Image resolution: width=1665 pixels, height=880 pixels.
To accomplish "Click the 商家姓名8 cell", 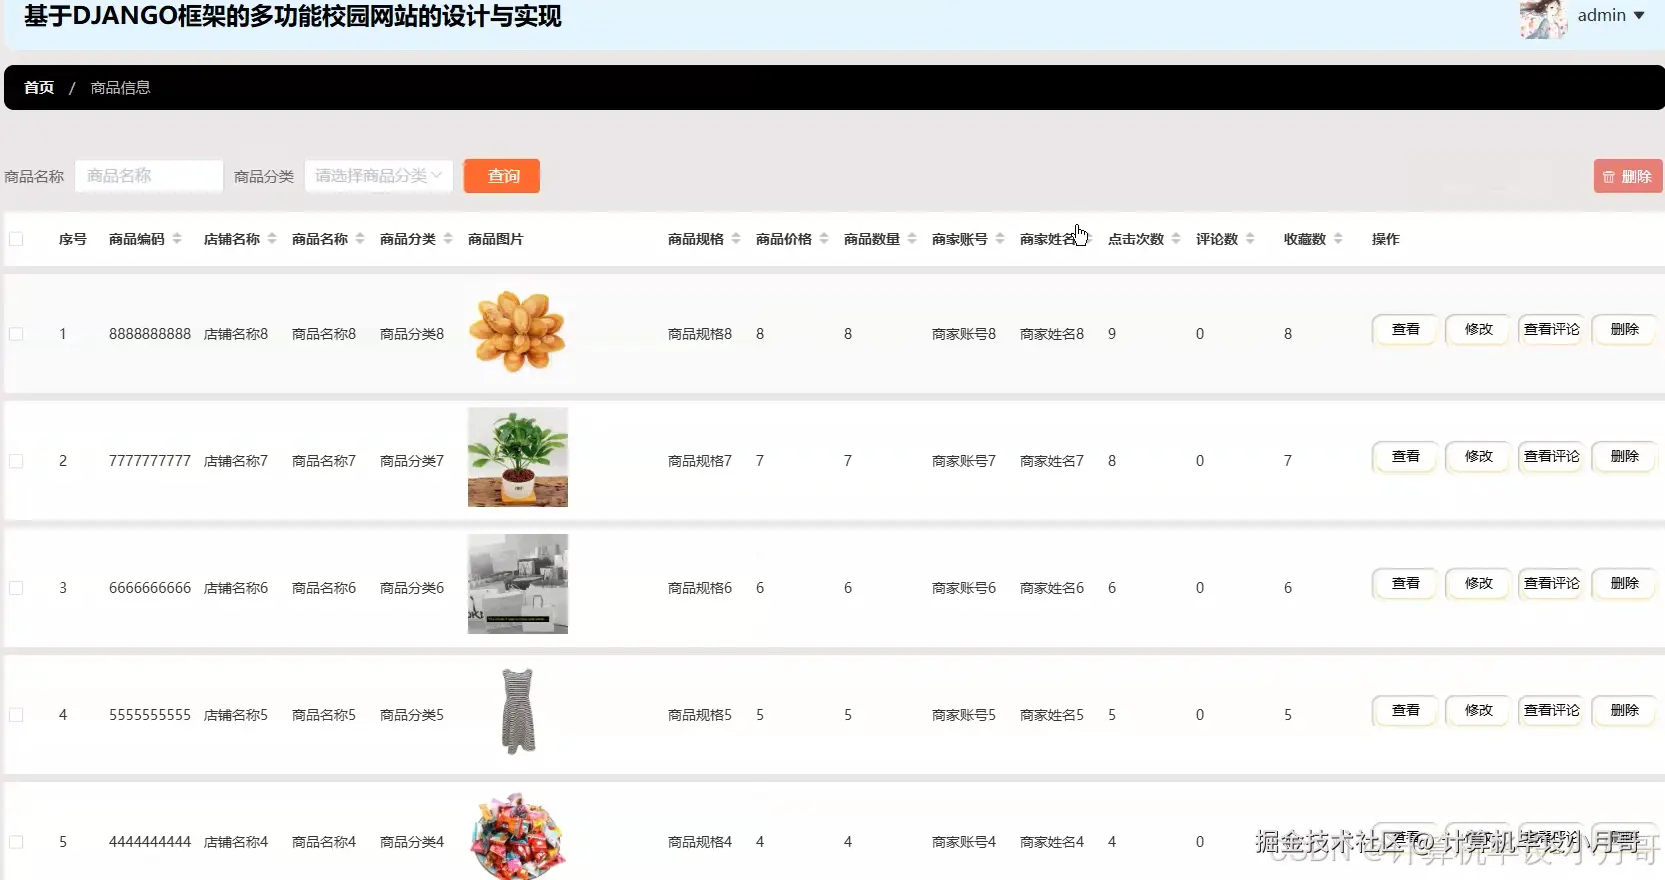I will click(x=1052, y=334).
